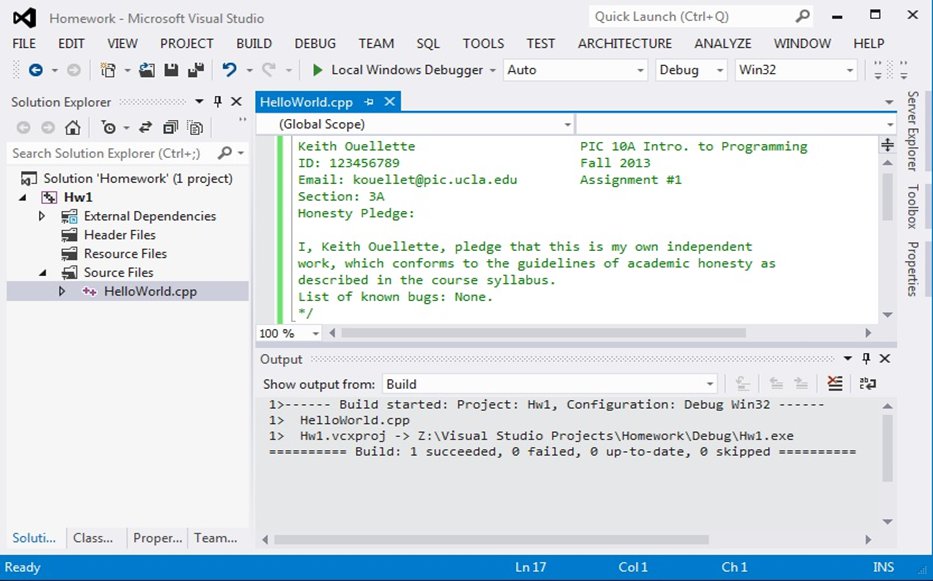Click the Collapse All icon in Solution Explorer

170,127
